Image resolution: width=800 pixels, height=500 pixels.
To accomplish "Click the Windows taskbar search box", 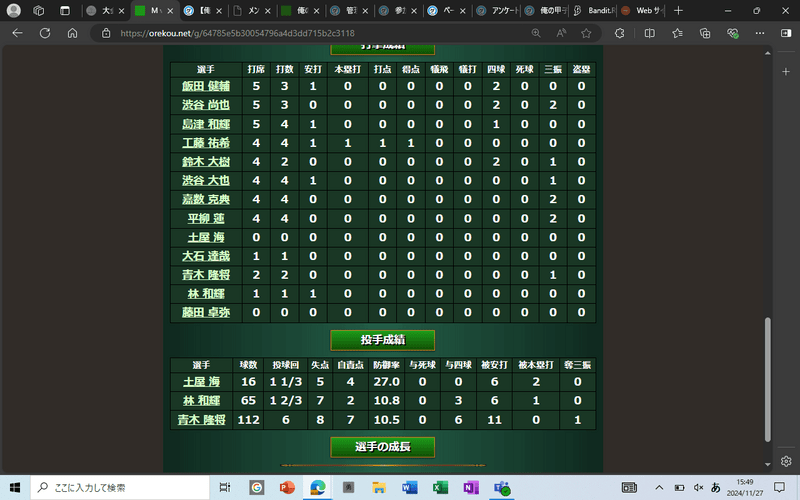I will (x=120, y=487).
